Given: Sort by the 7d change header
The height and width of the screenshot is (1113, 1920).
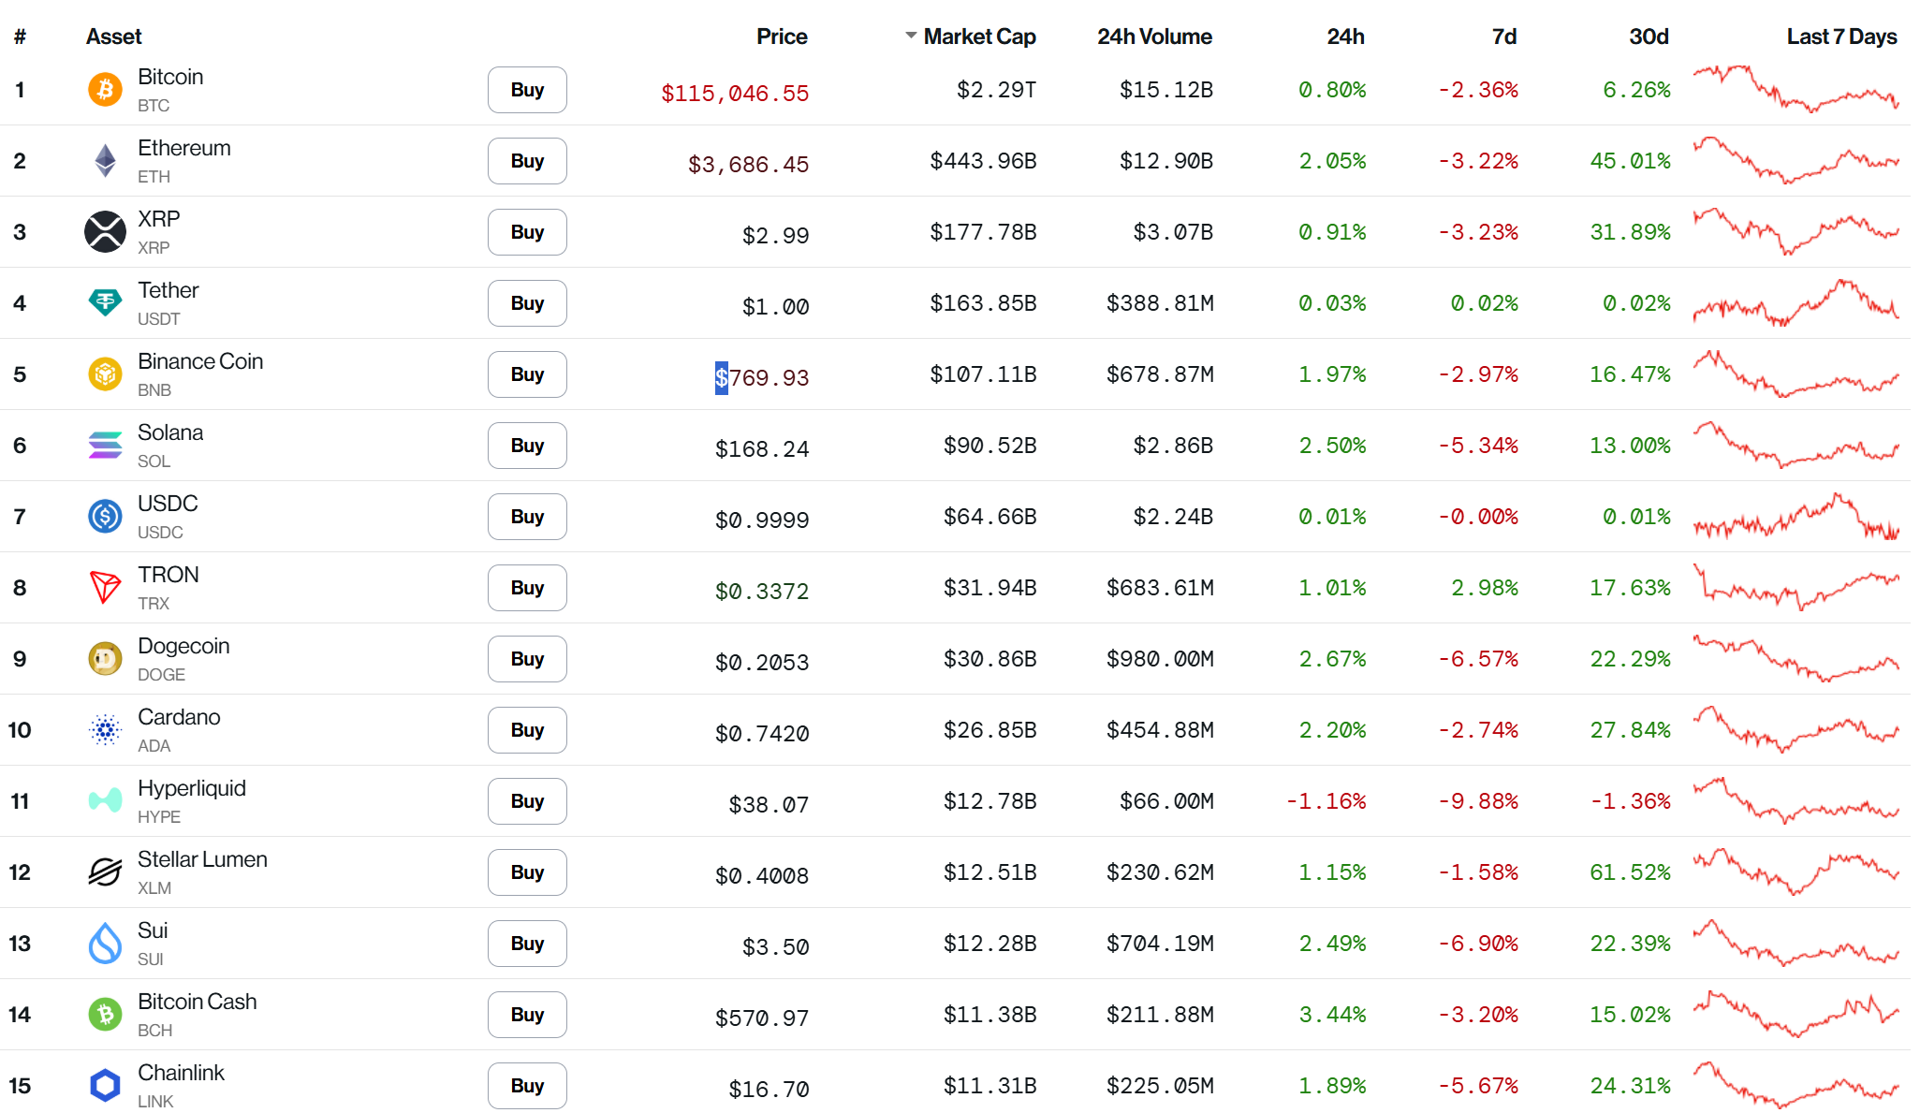Looking at the screenshot, I should point(1504,37).
